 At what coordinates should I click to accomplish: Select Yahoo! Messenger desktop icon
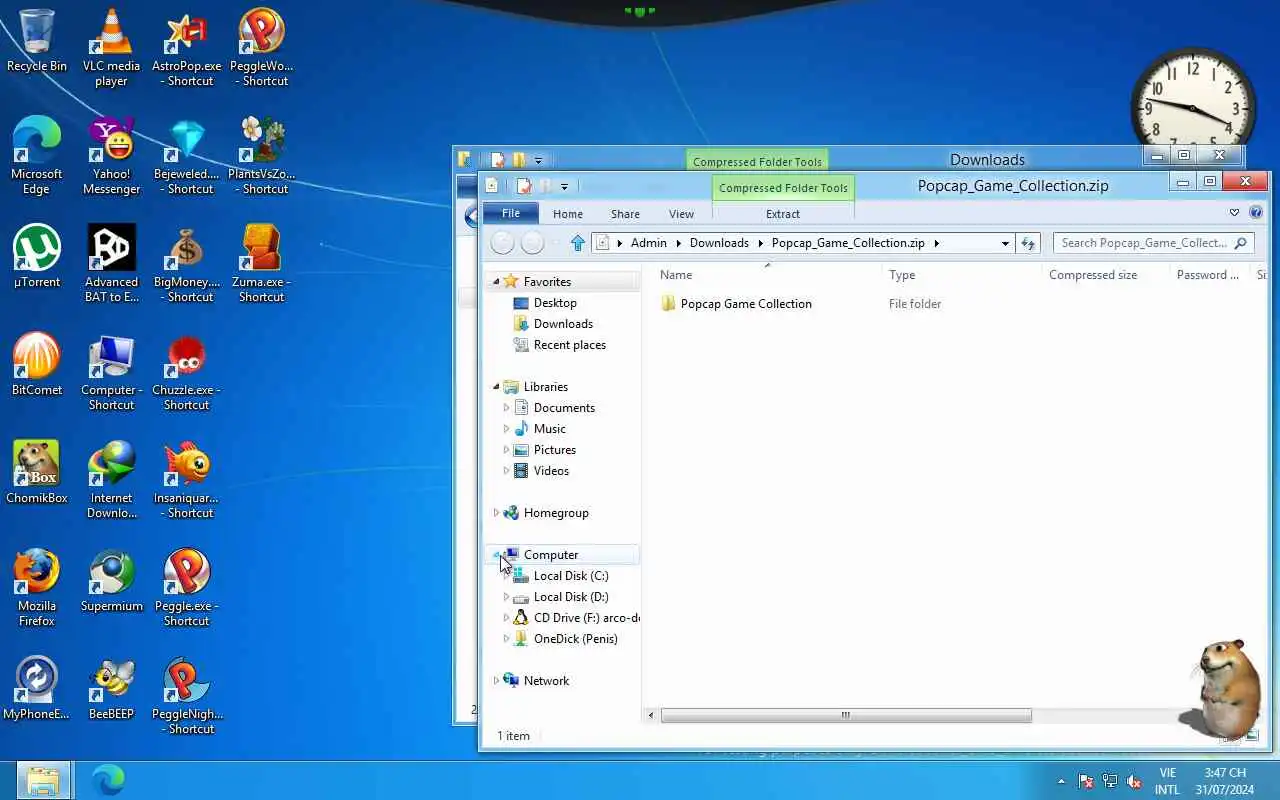111,156
